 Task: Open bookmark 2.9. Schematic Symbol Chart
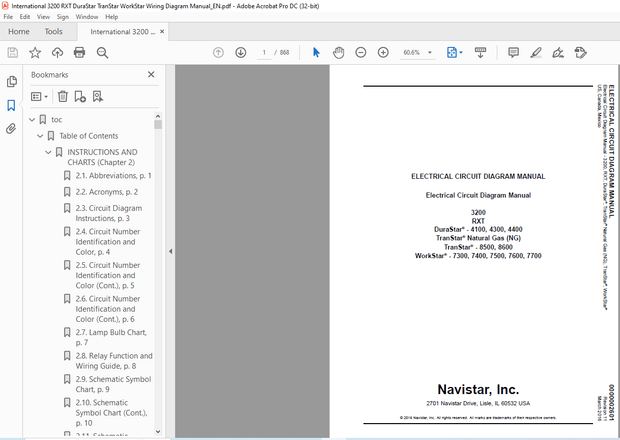pos(113,384)
